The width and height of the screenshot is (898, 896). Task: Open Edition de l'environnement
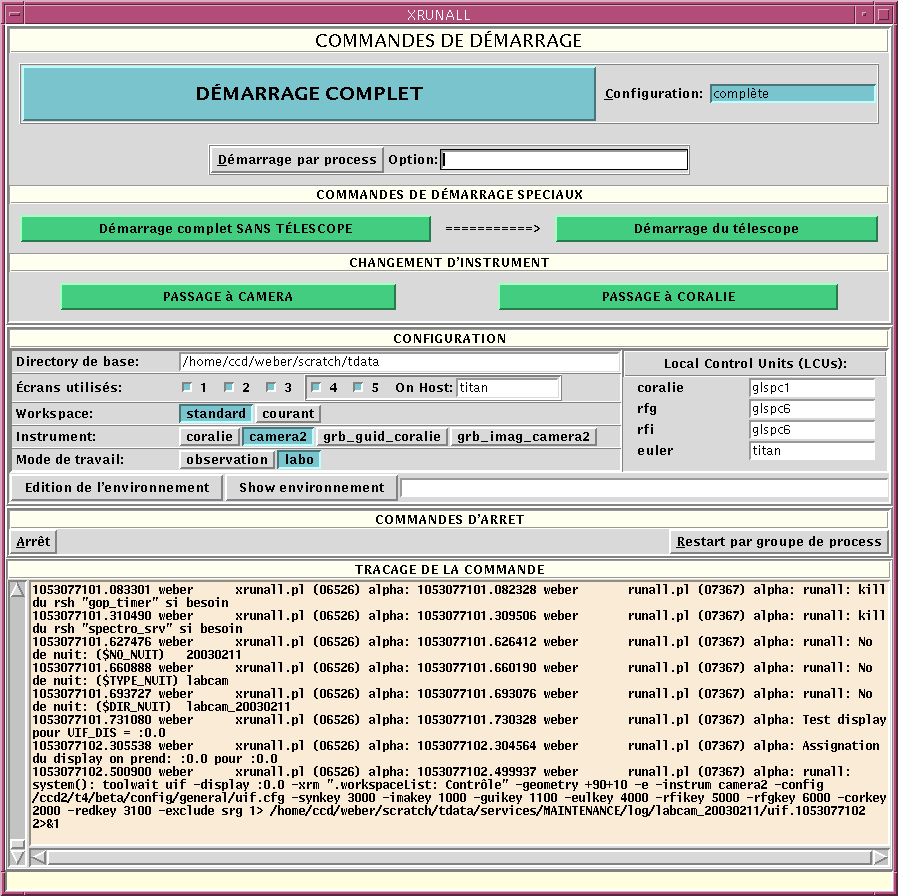[117, 488]
